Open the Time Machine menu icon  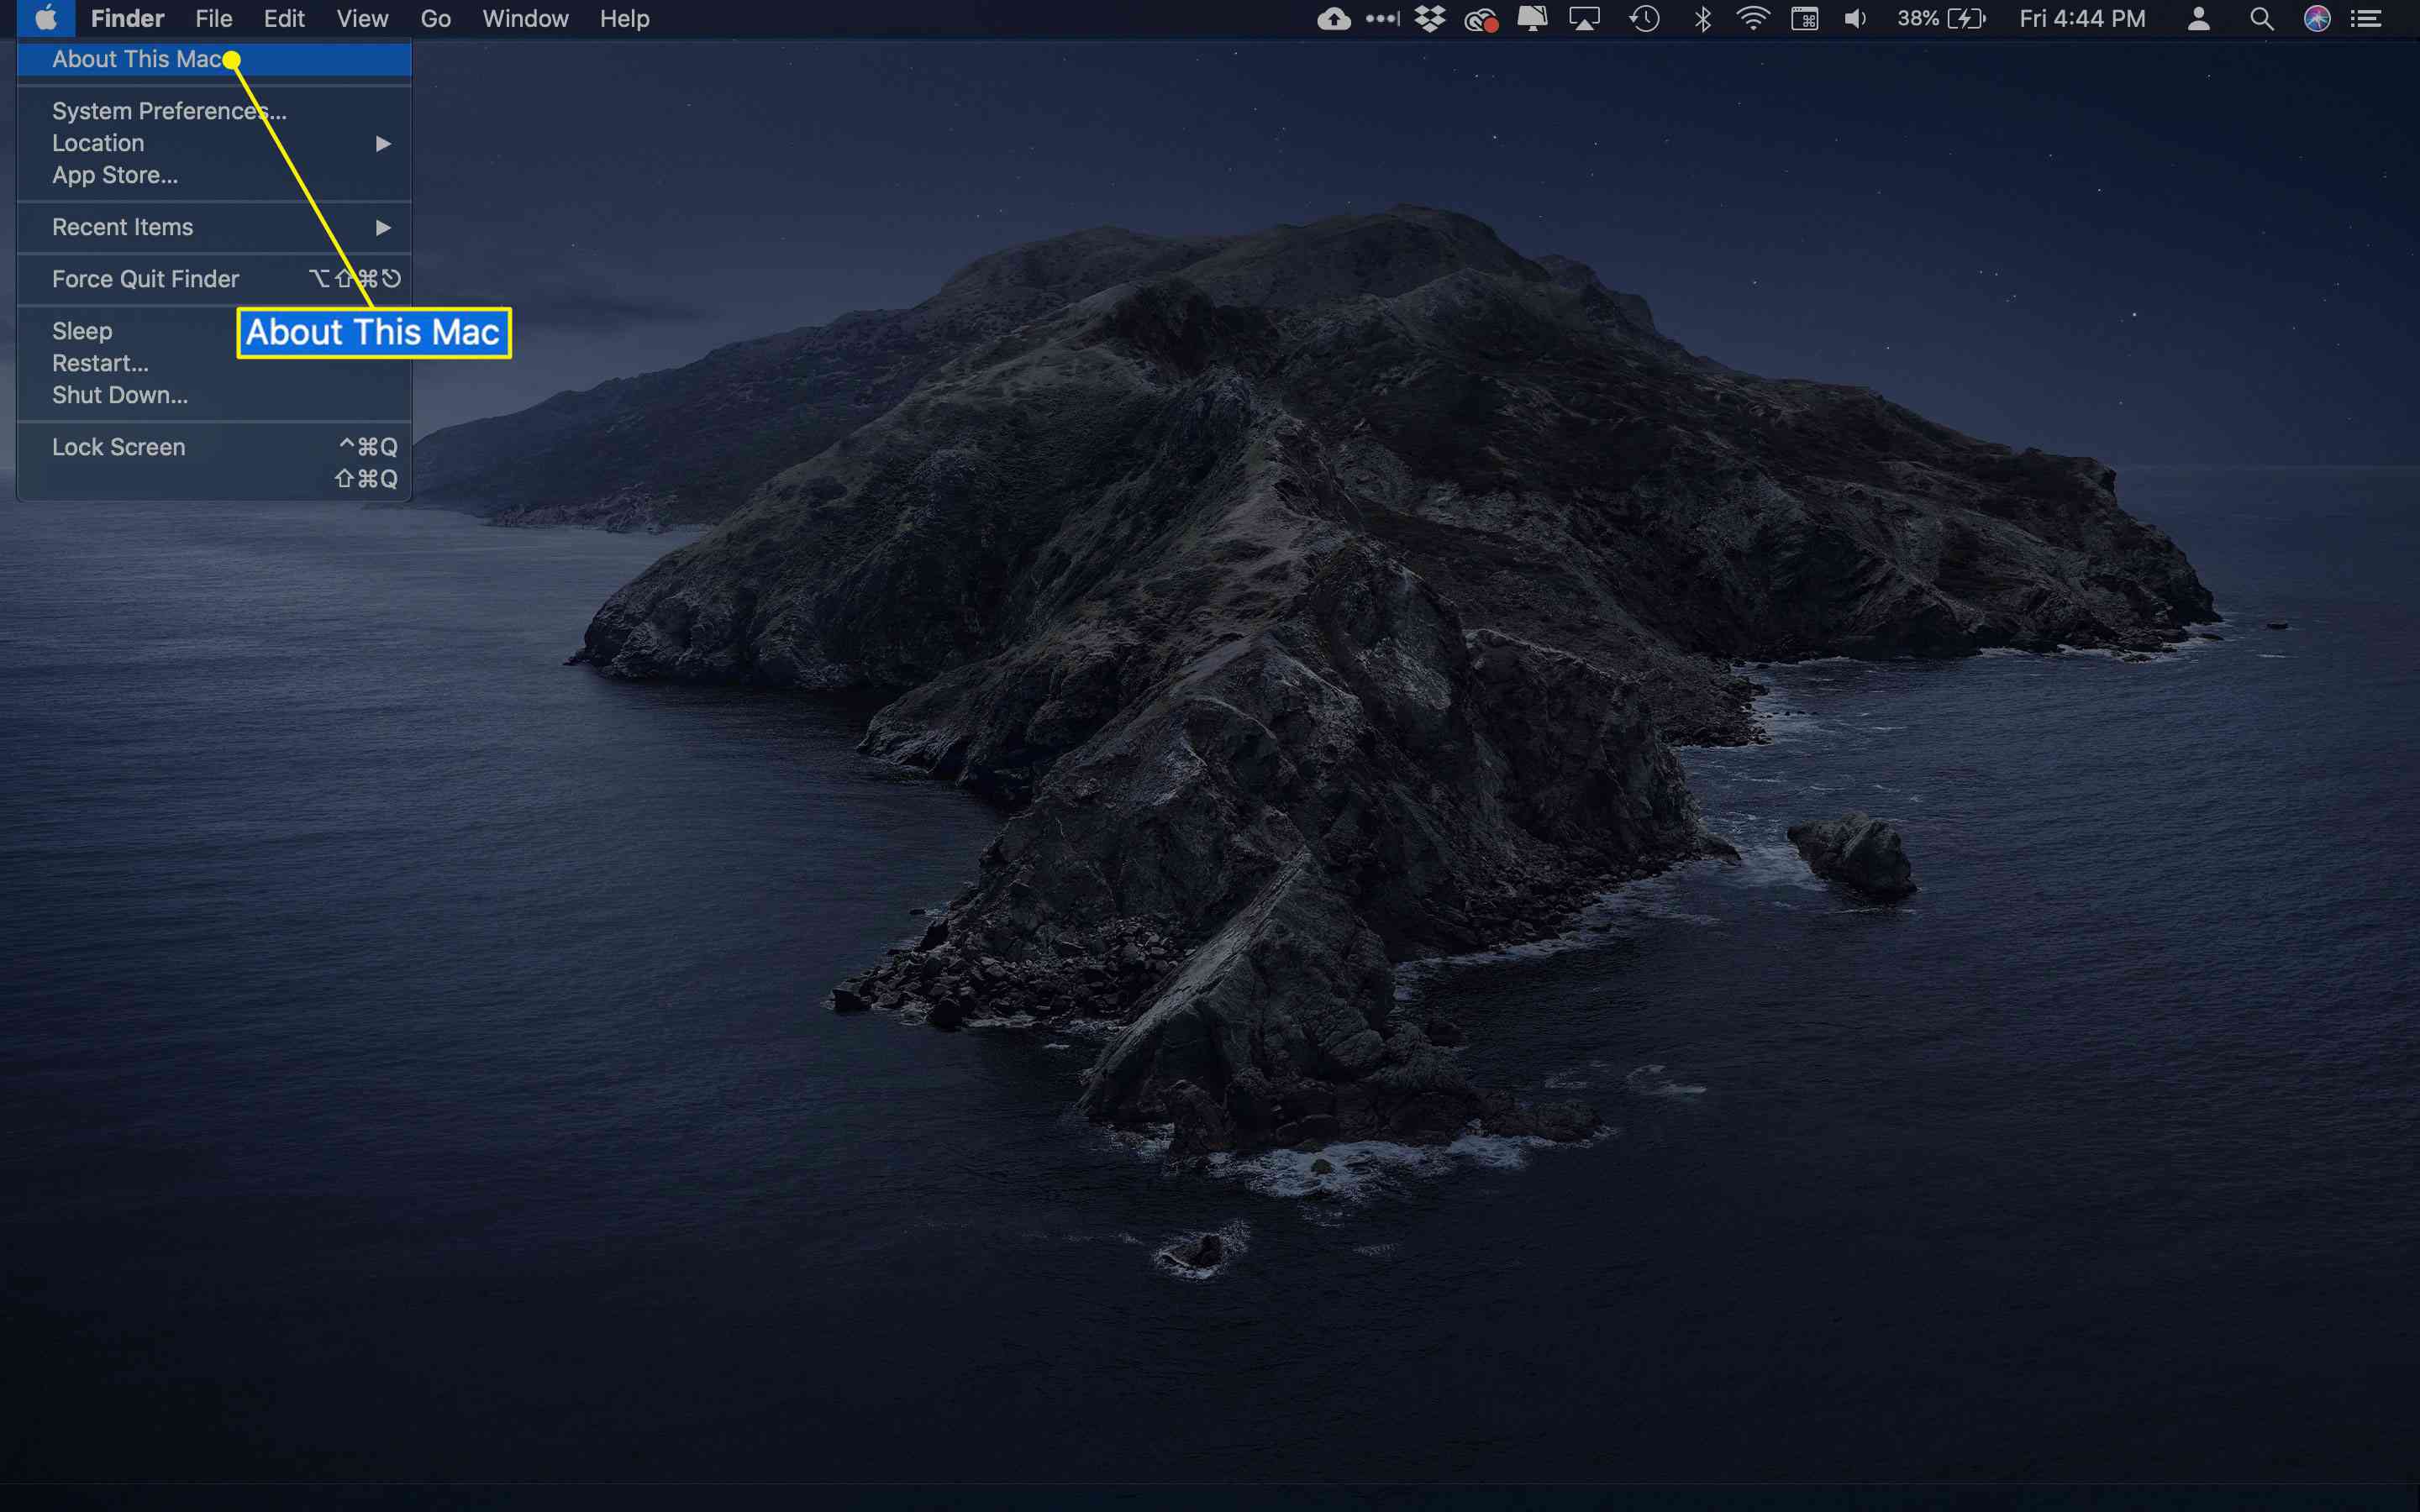[1644, 19]
